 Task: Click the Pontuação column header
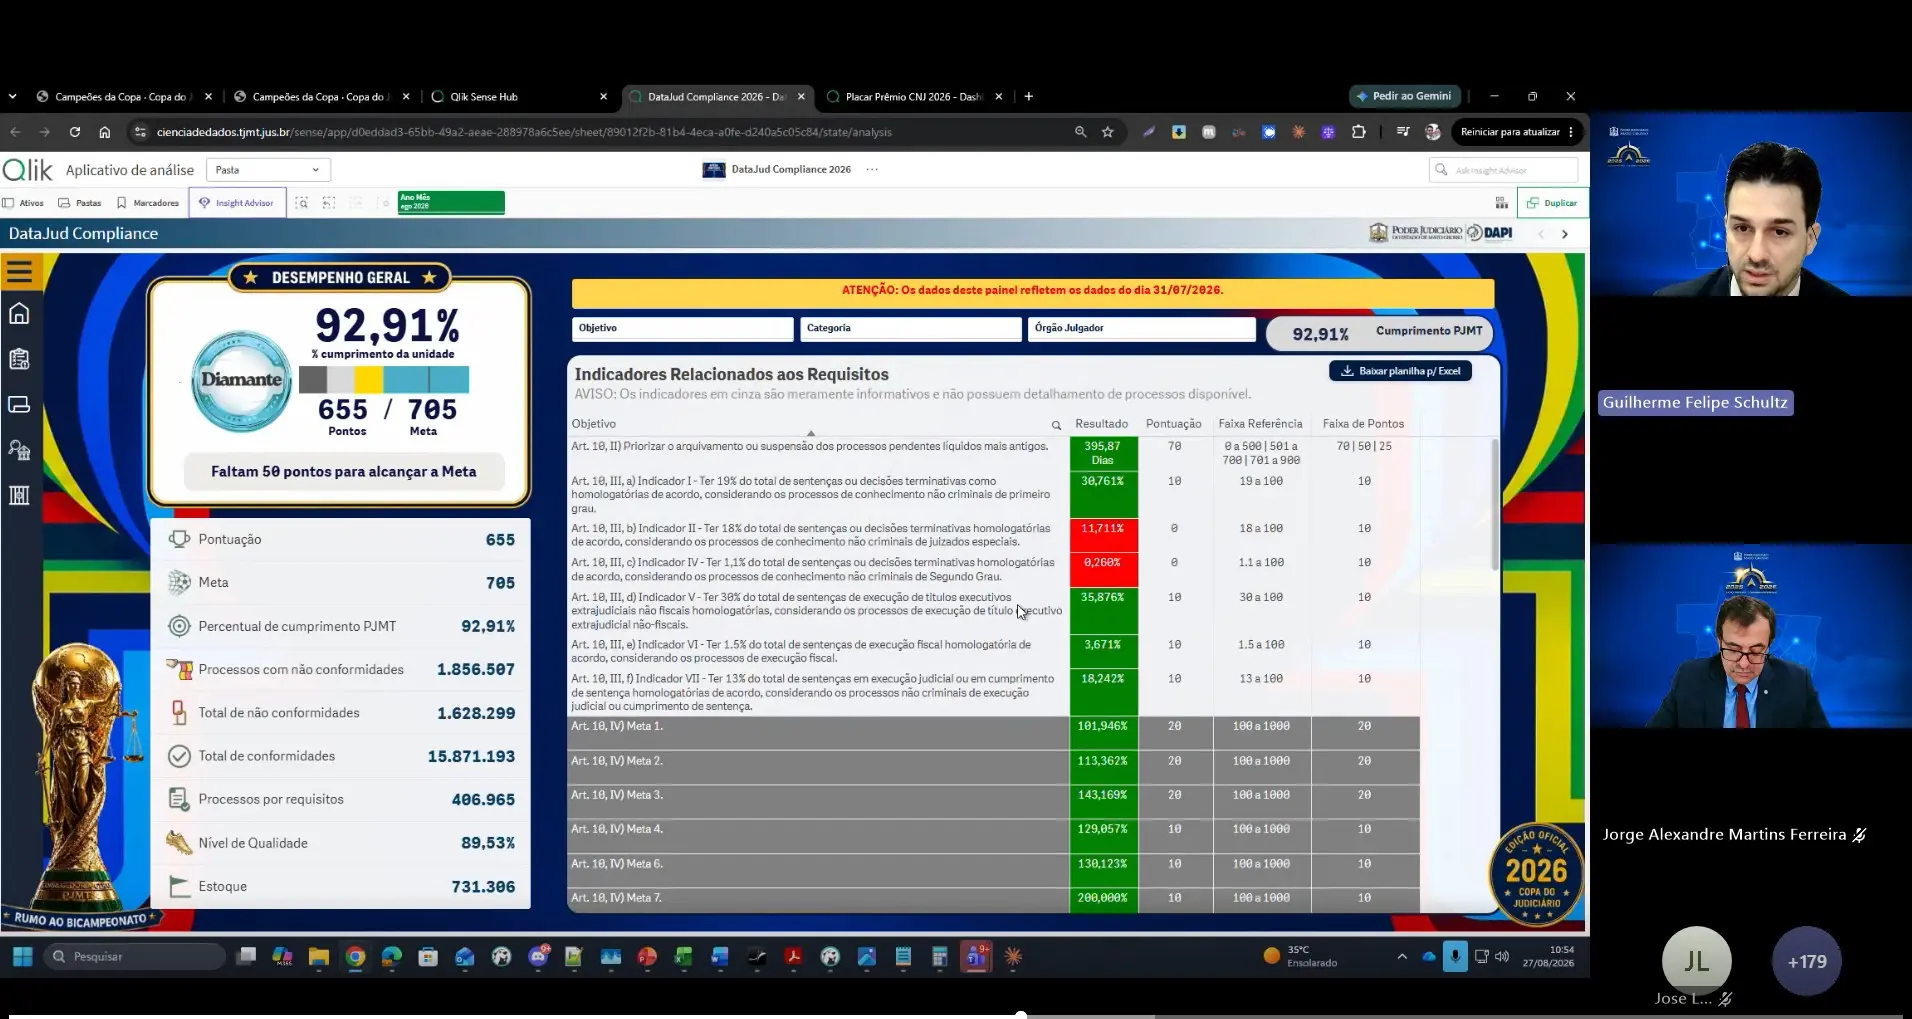click(1173, 424)
